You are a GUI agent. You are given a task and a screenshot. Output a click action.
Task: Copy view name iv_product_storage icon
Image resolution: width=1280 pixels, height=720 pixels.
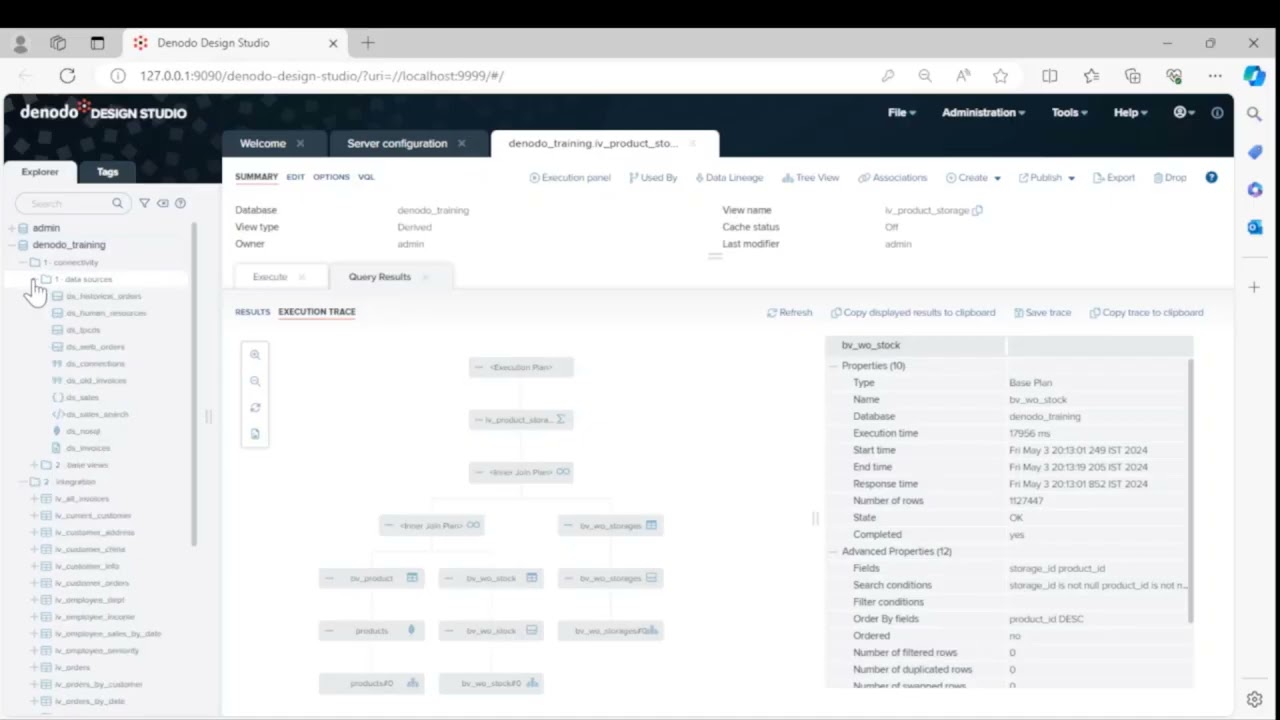977,211
